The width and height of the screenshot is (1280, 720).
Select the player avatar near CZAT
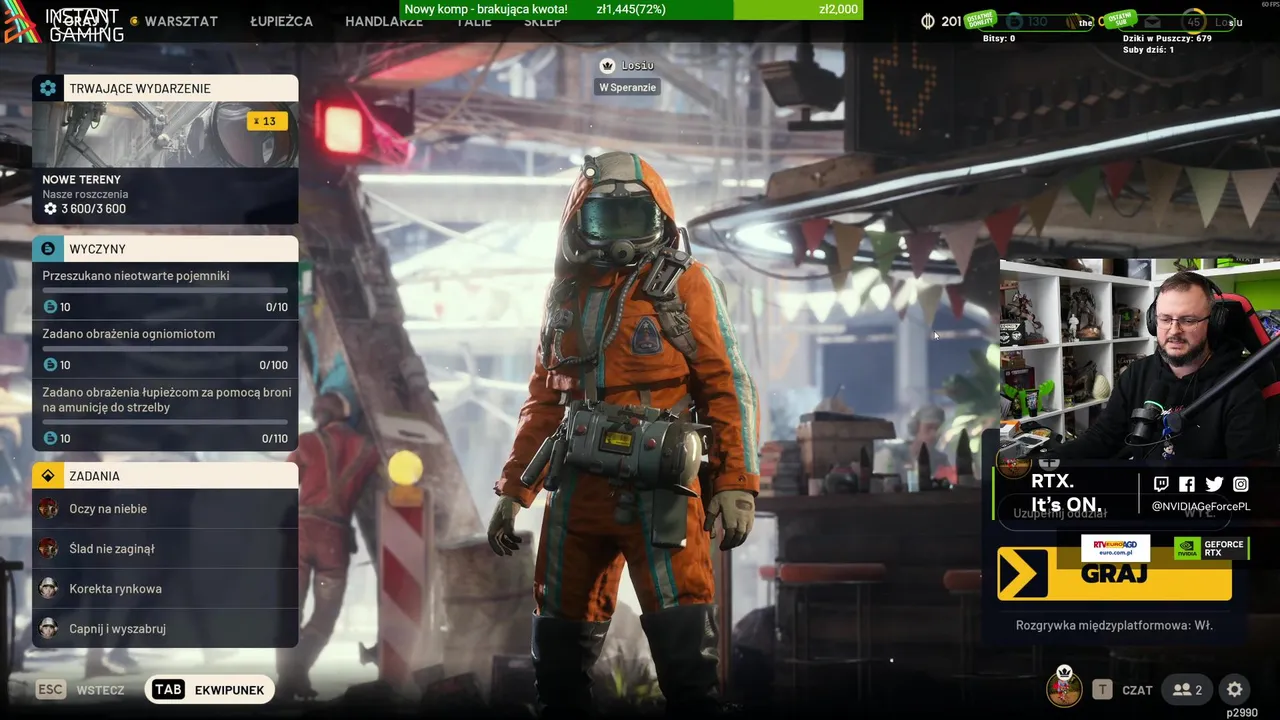click(x=1064, y=688)
